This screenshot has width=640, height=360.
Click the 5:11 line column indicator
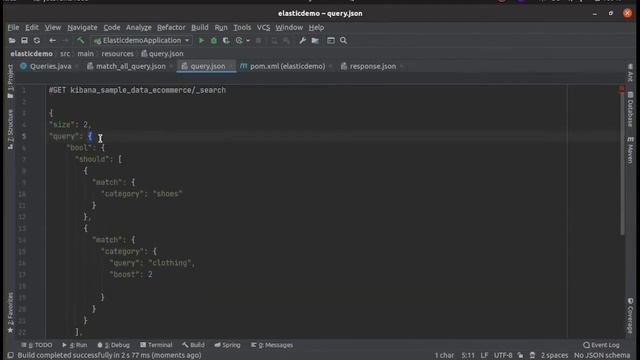[468, 355]
